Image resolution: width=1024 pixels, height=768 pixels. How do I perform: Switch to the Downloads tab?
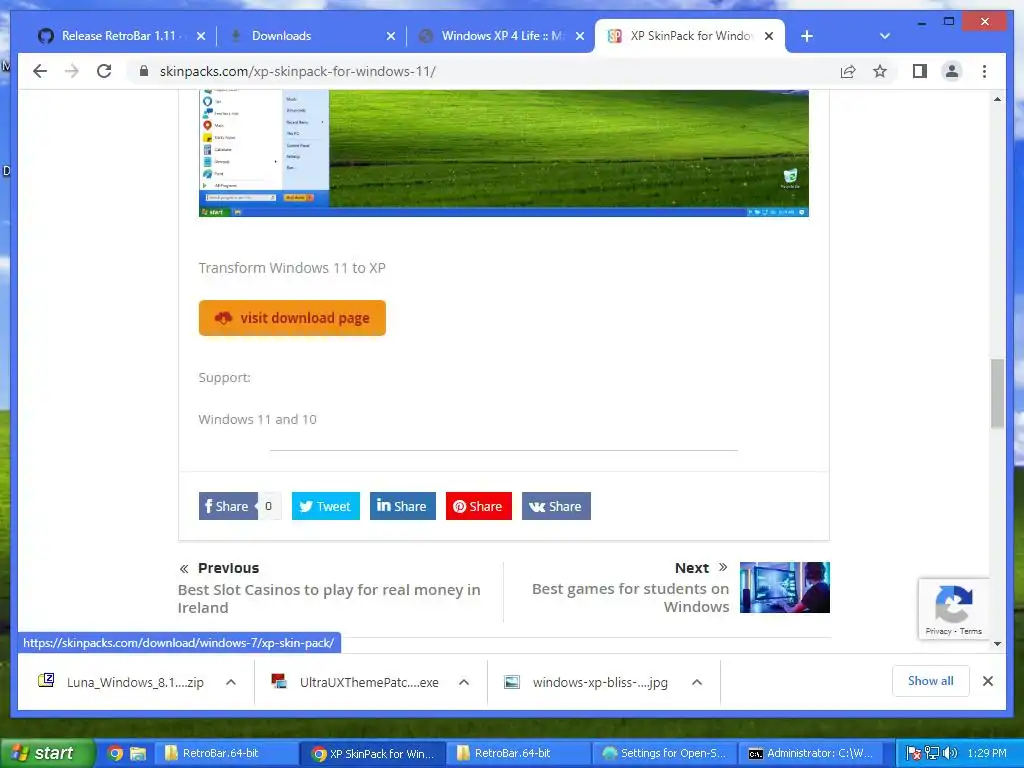(x=311, y=36)
